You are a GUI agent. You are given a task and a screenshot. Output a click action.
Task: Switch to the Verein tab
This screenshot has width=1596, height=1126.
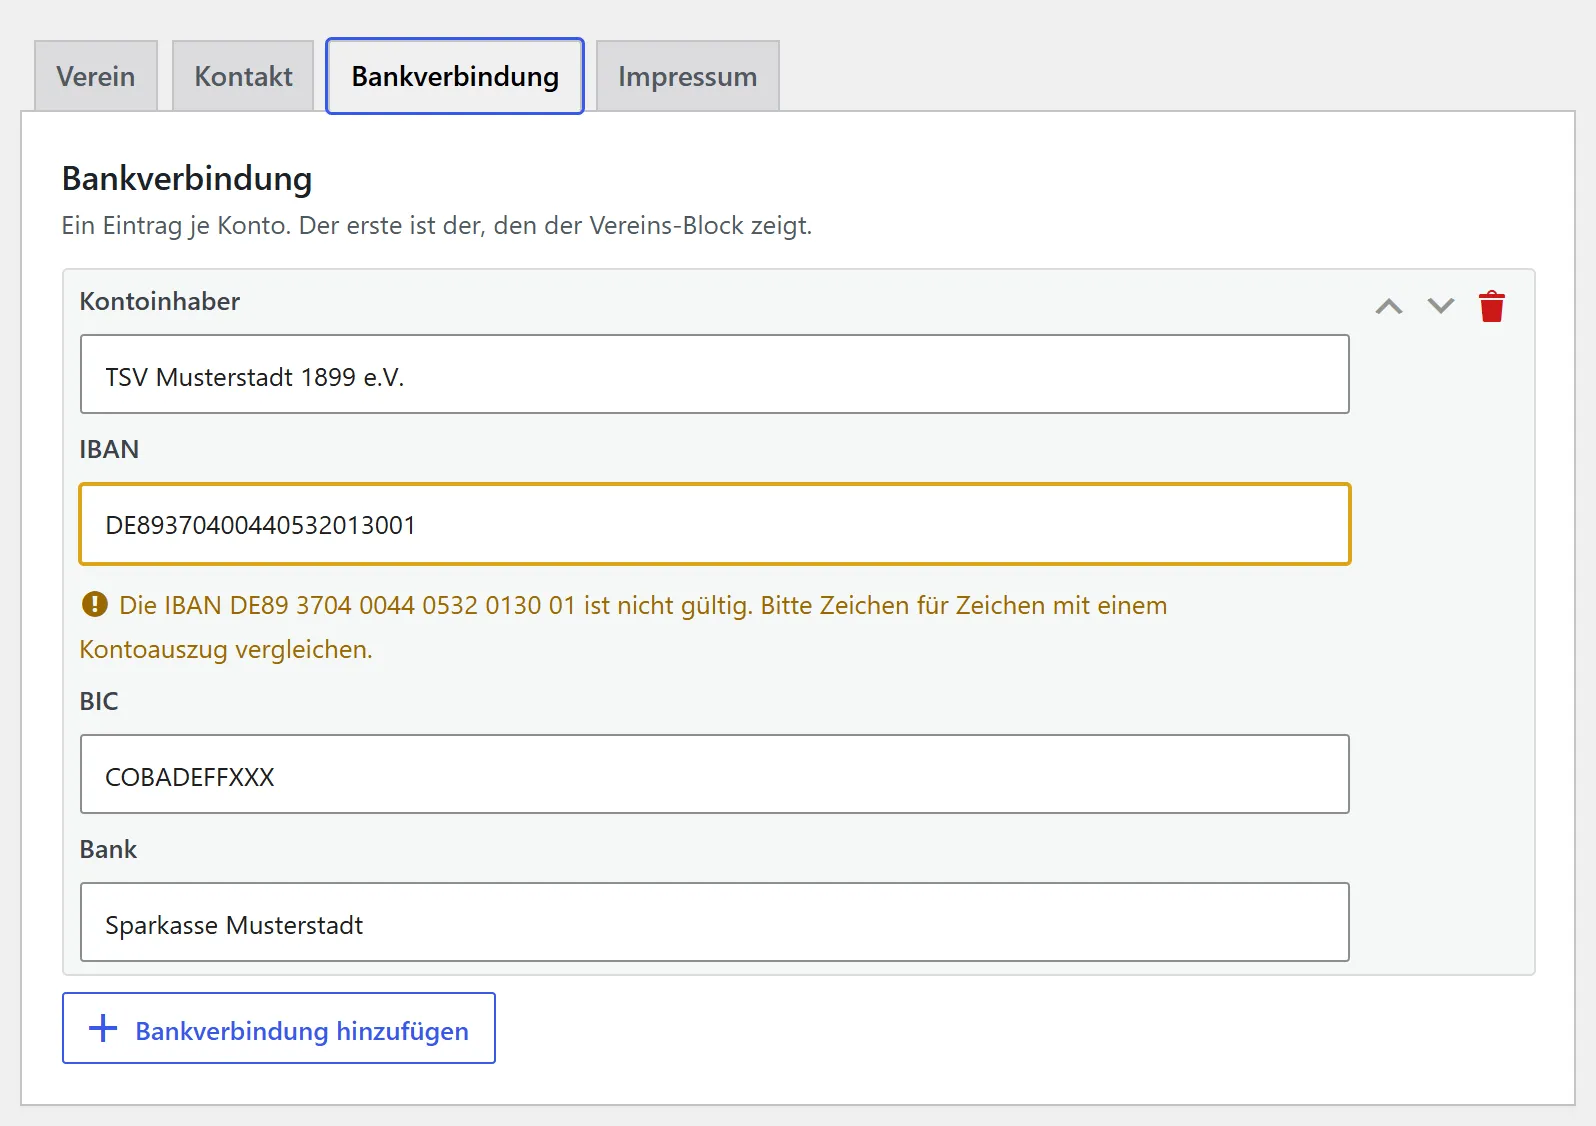(x=96, y=76)
